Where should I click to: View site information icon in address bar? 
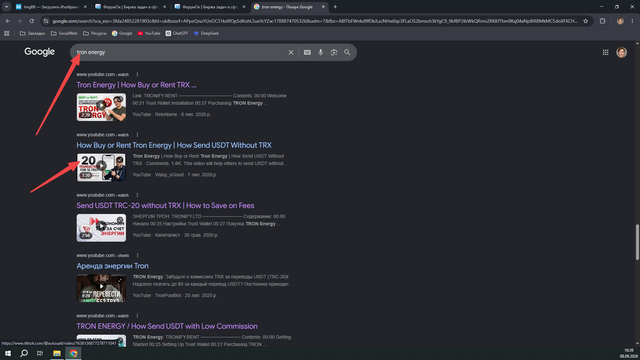pos(46,21)
